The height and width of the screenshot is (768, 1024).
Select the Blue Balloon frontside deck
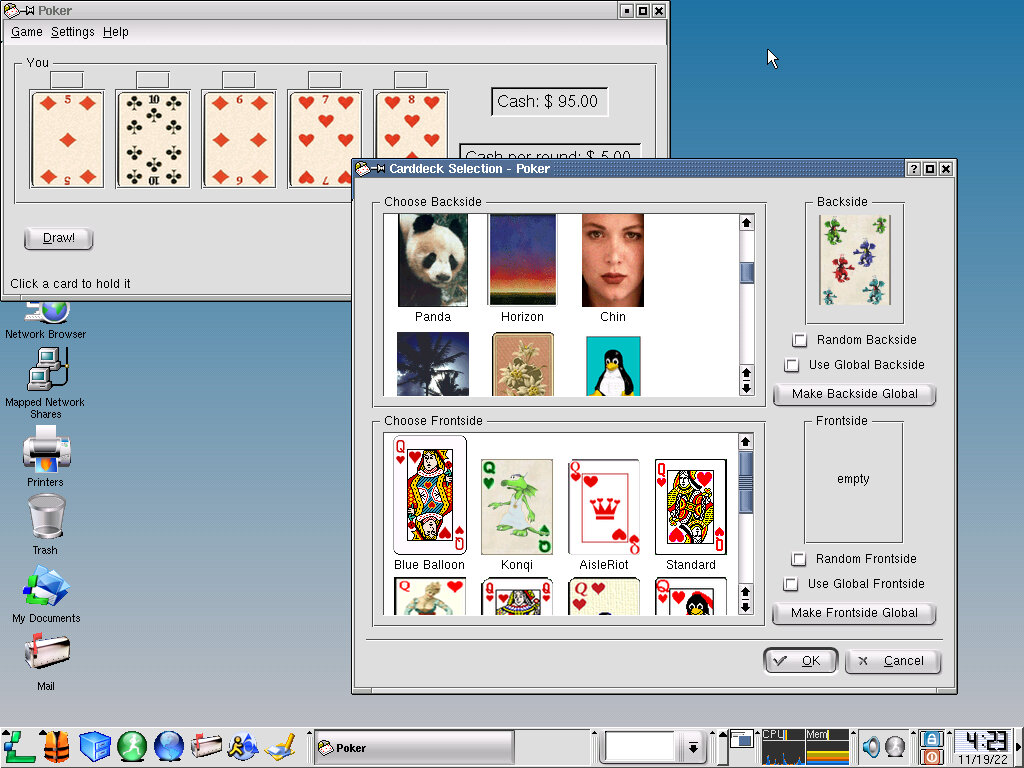(429, 496)
